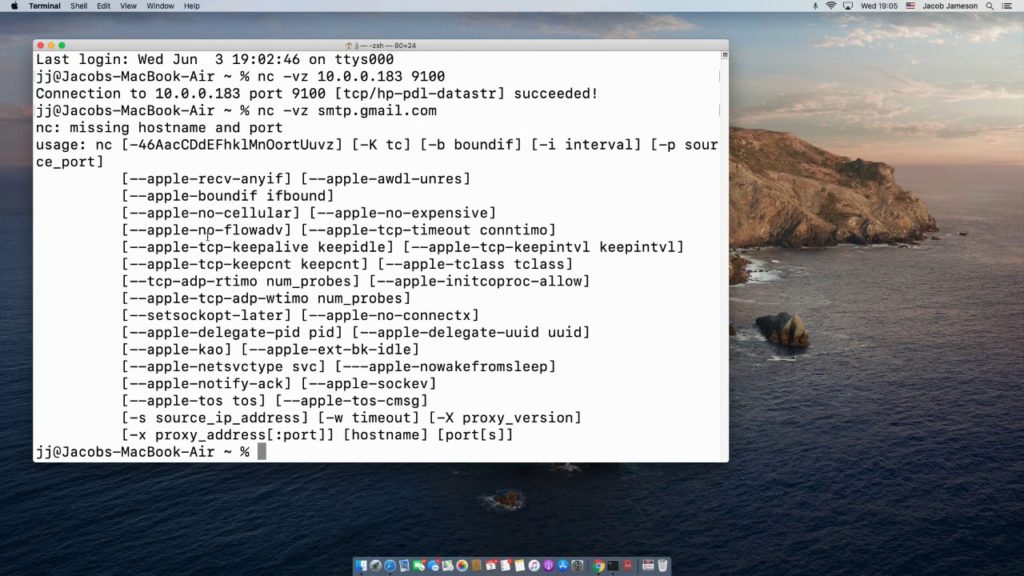Open Safari from the Dock
The width and height of the screenshot is (1024, 576).
(389, 565)
